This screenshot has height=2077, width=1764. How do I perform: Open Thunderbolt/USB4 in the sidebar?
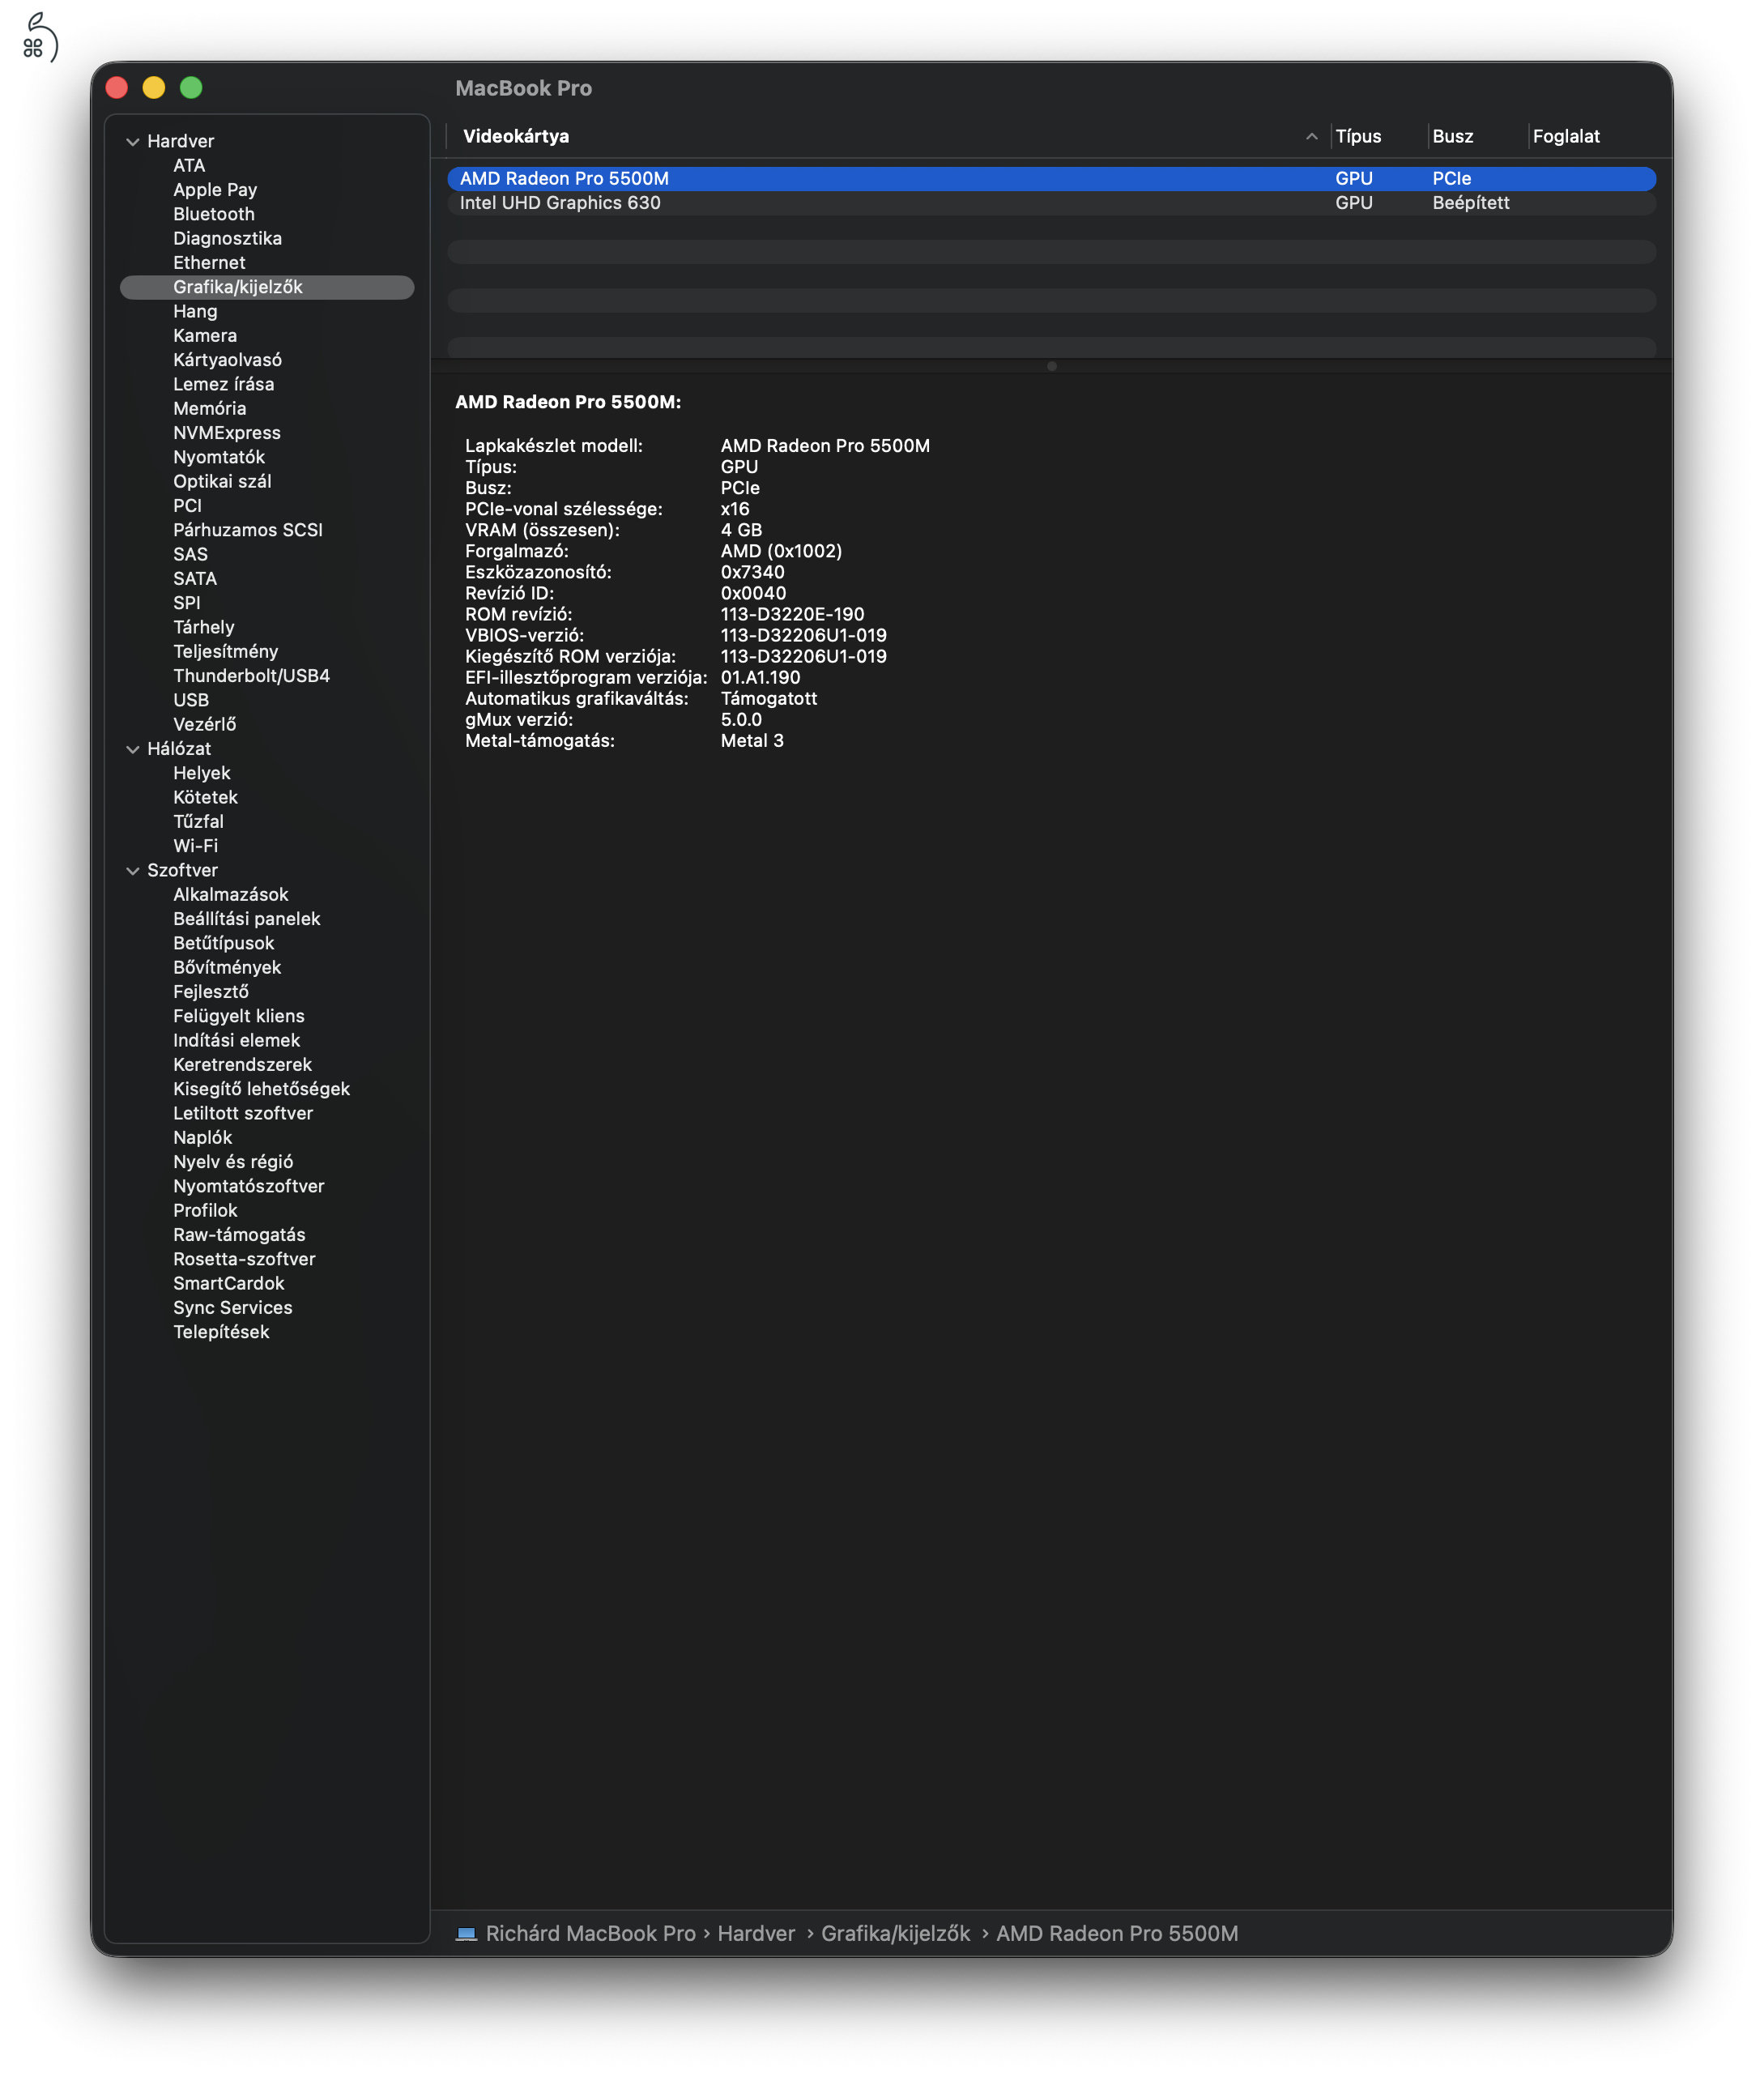click(252, 676)
